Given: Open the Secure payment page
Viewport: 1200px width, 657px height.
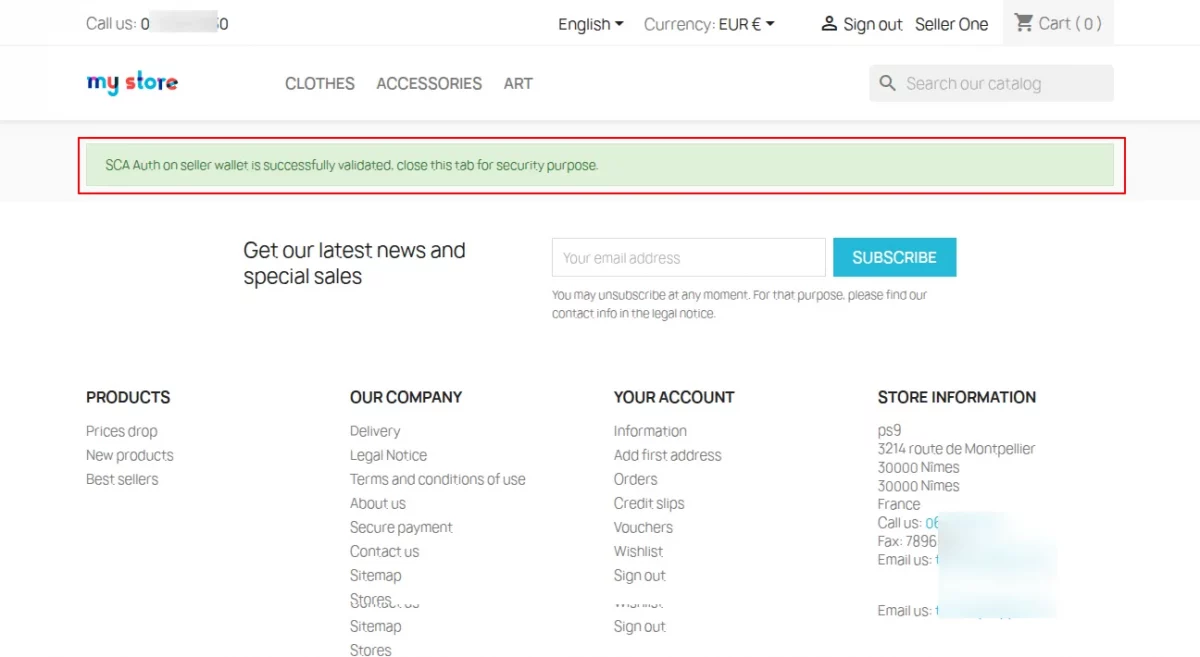Looking at the screenshot, I should (400, 527).
